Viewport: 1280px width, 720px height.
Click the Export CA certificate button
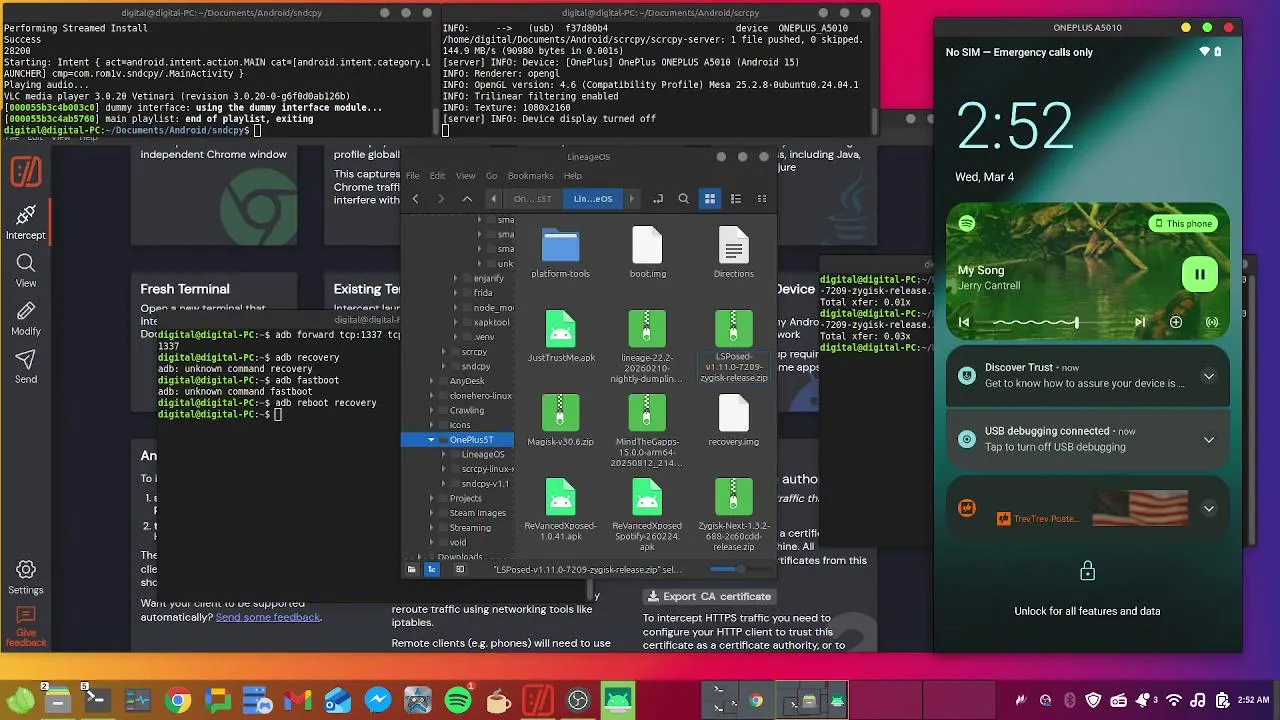pos(711,596)
